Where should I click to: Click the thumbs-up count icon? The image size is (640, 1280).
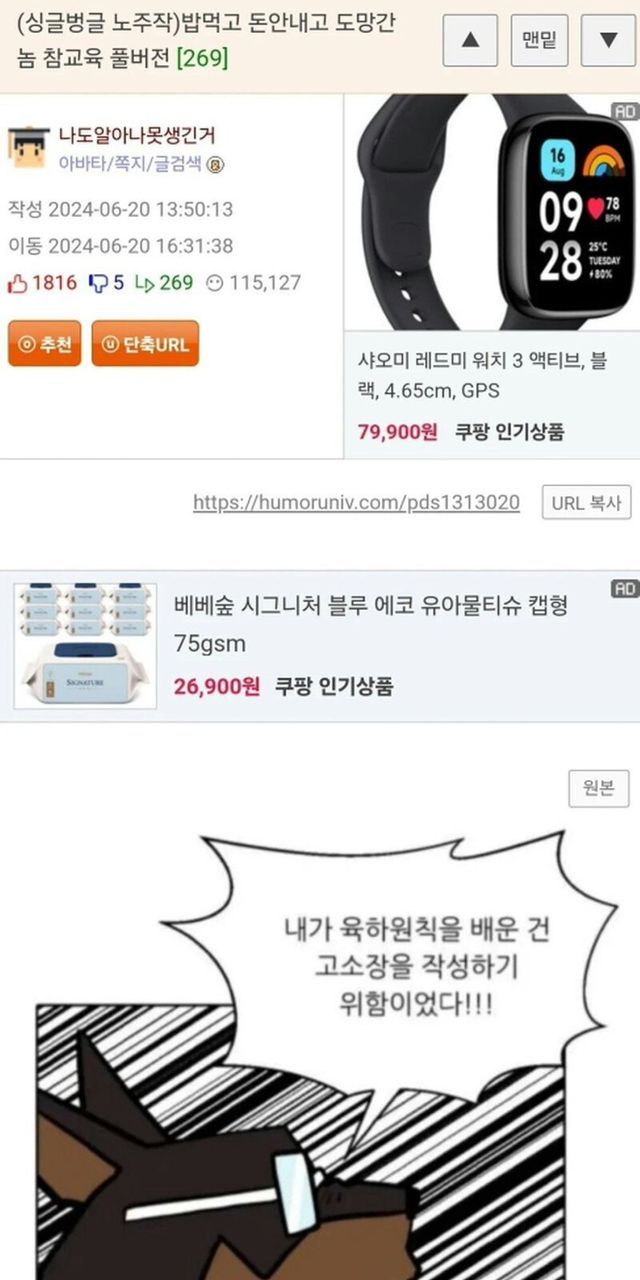point(17,283)
